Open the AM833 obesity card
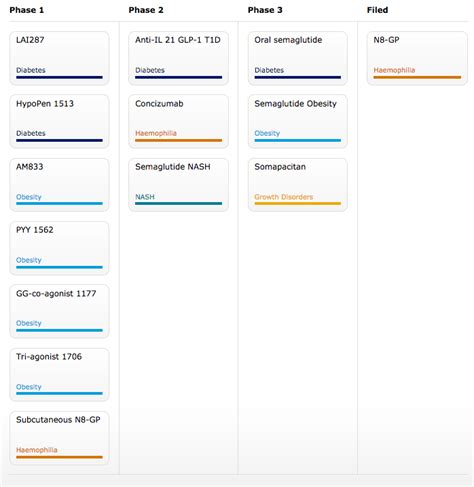The height and width of the screenshot is (487, 474). [x=59, y=185]
